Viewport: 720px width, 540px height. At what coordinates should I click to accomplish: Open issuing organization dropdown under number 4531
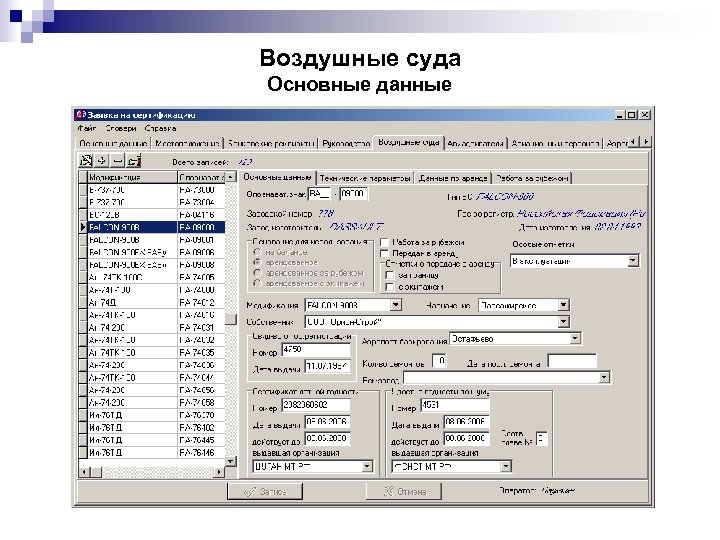tap(506, 467)
